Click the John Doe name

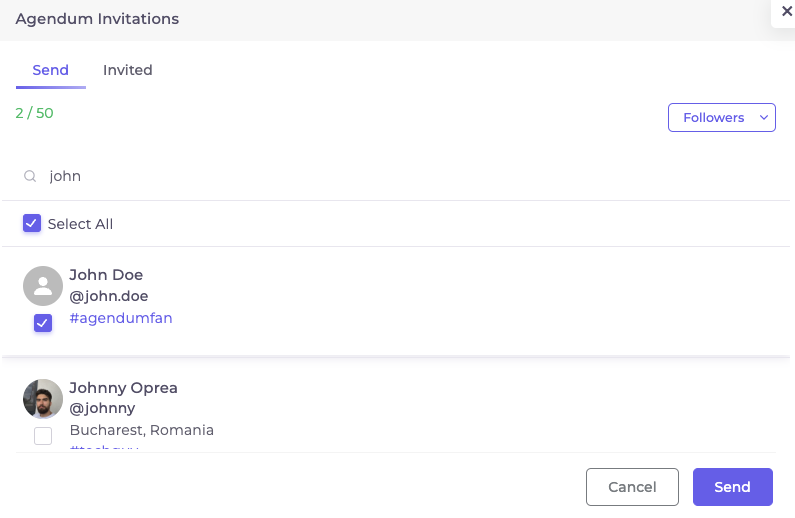106,275
